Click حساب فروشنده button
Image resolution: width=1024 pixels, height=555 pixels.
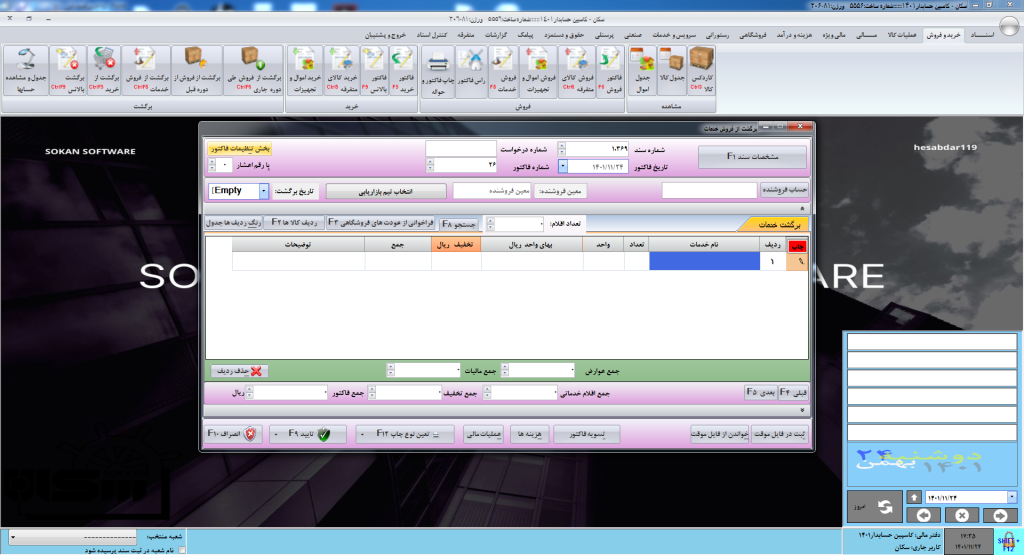coord(784,189)
